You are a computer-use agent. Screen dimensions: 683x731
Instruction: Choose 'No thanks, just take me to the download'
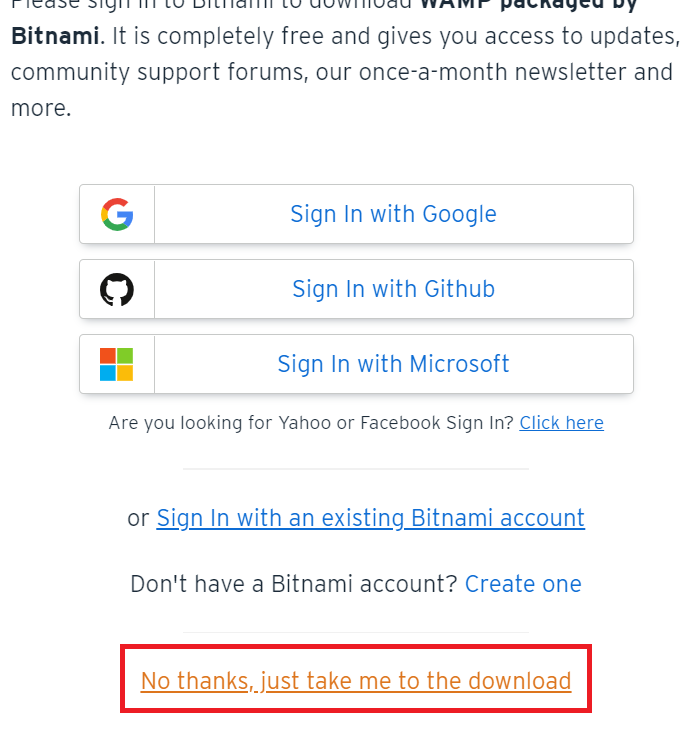tap(355, 681)
